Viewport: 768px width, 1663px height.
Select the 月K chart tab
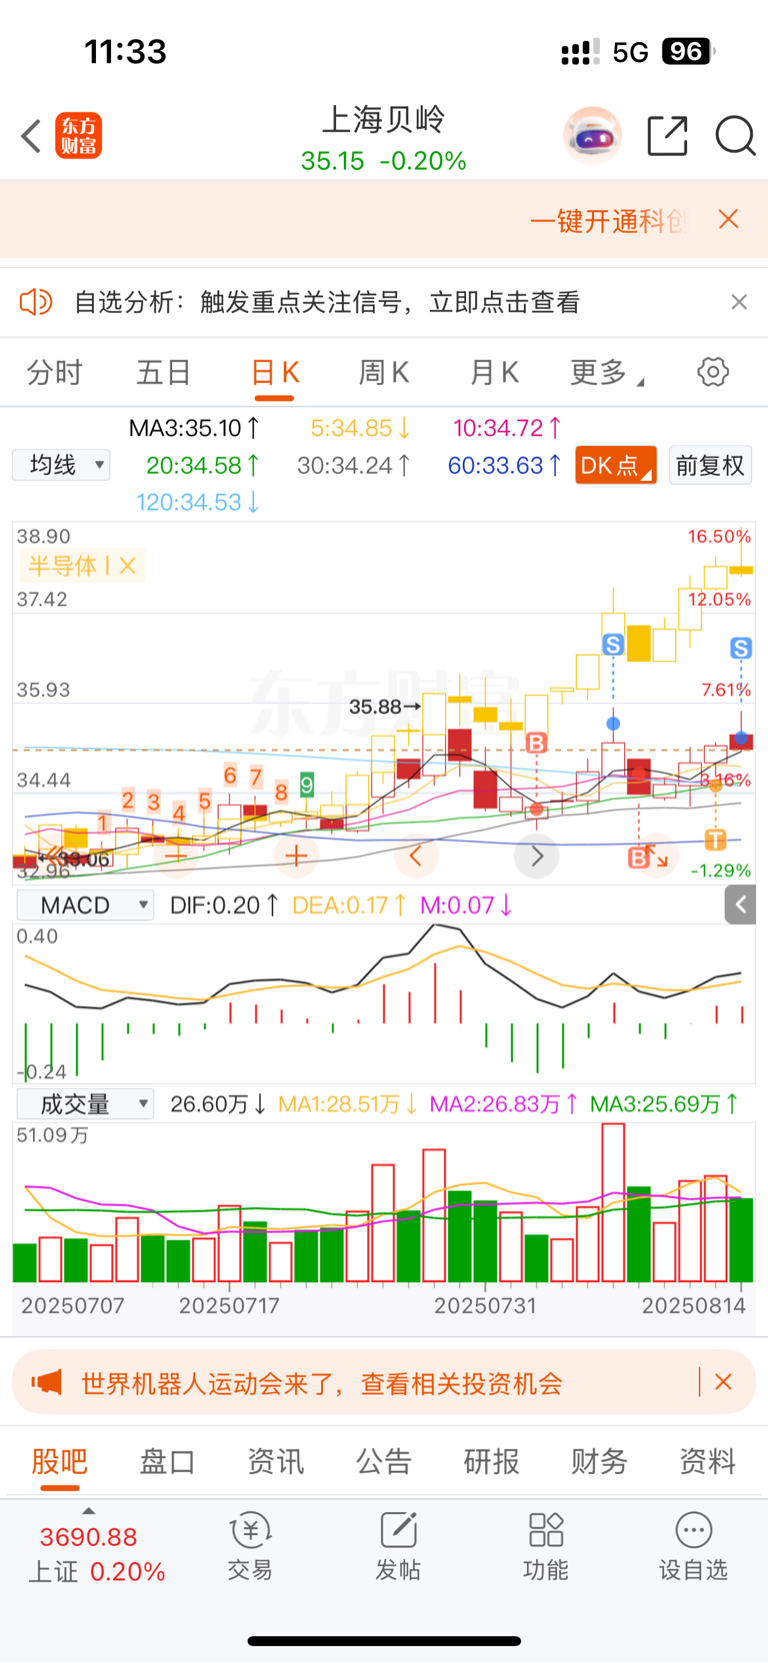pyautogui.click(x=494, y=373)
